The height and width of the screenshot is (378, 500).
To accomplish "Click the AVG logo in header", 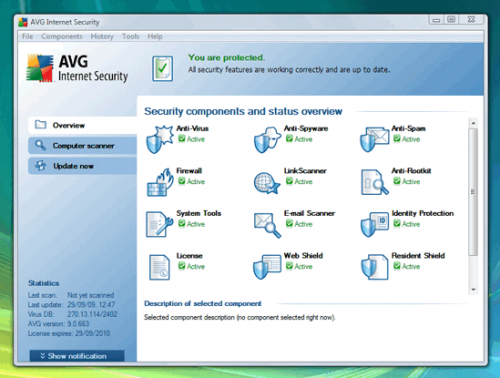I will [x=40, y=68].
